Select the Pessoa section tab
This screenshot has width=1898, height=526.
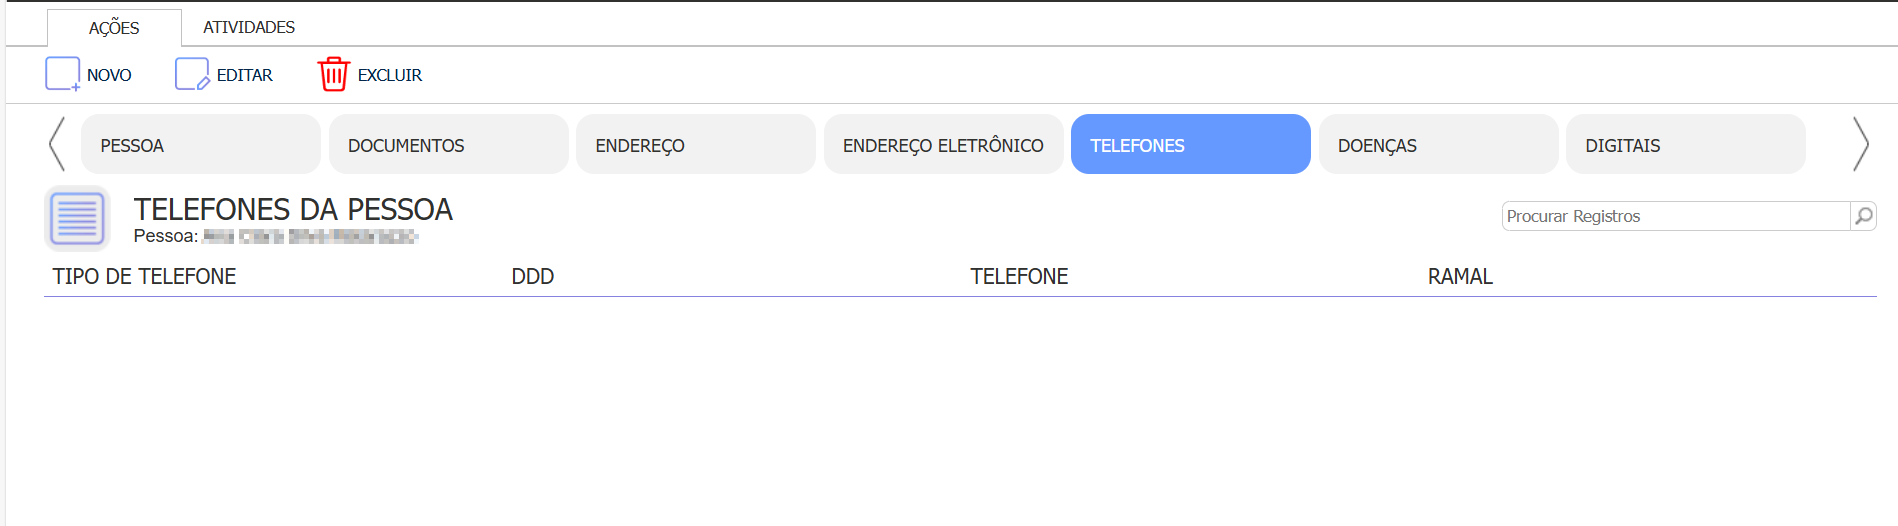pyautogui.click(x=200, y=145)
